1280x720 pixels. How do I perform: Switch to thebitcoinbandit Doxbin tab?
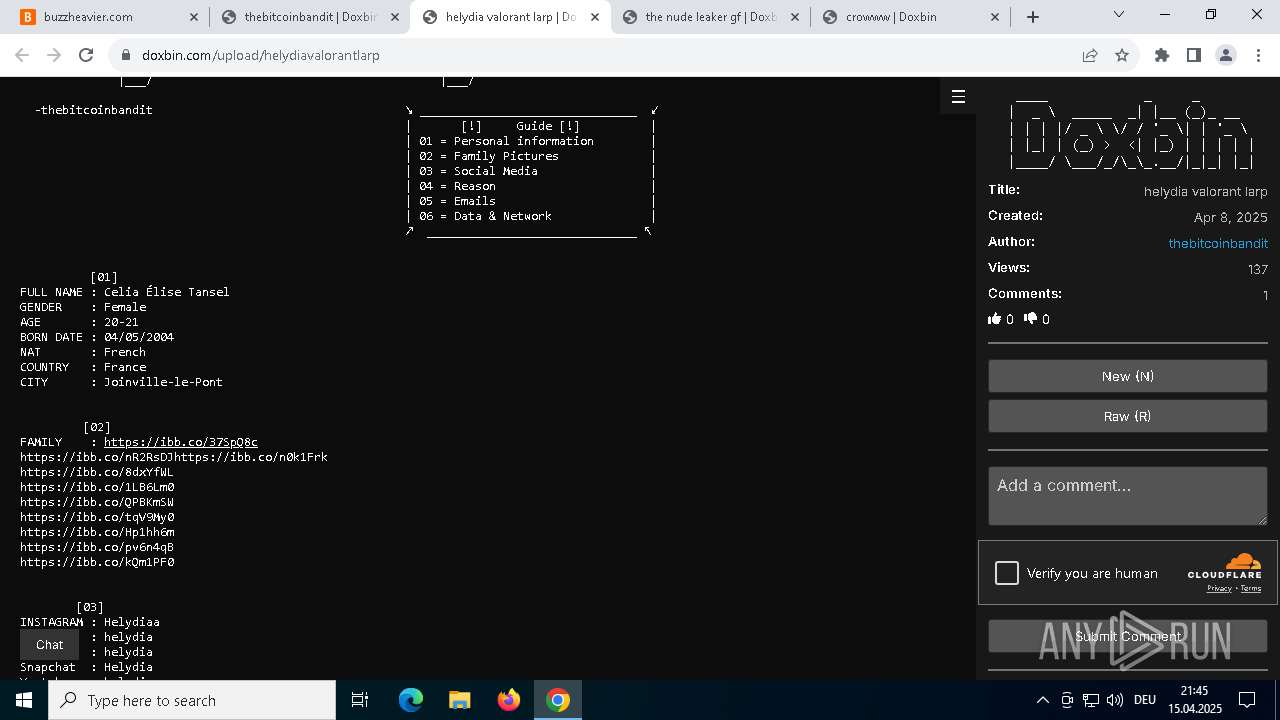pyautogui.click(x=308, y=17)
